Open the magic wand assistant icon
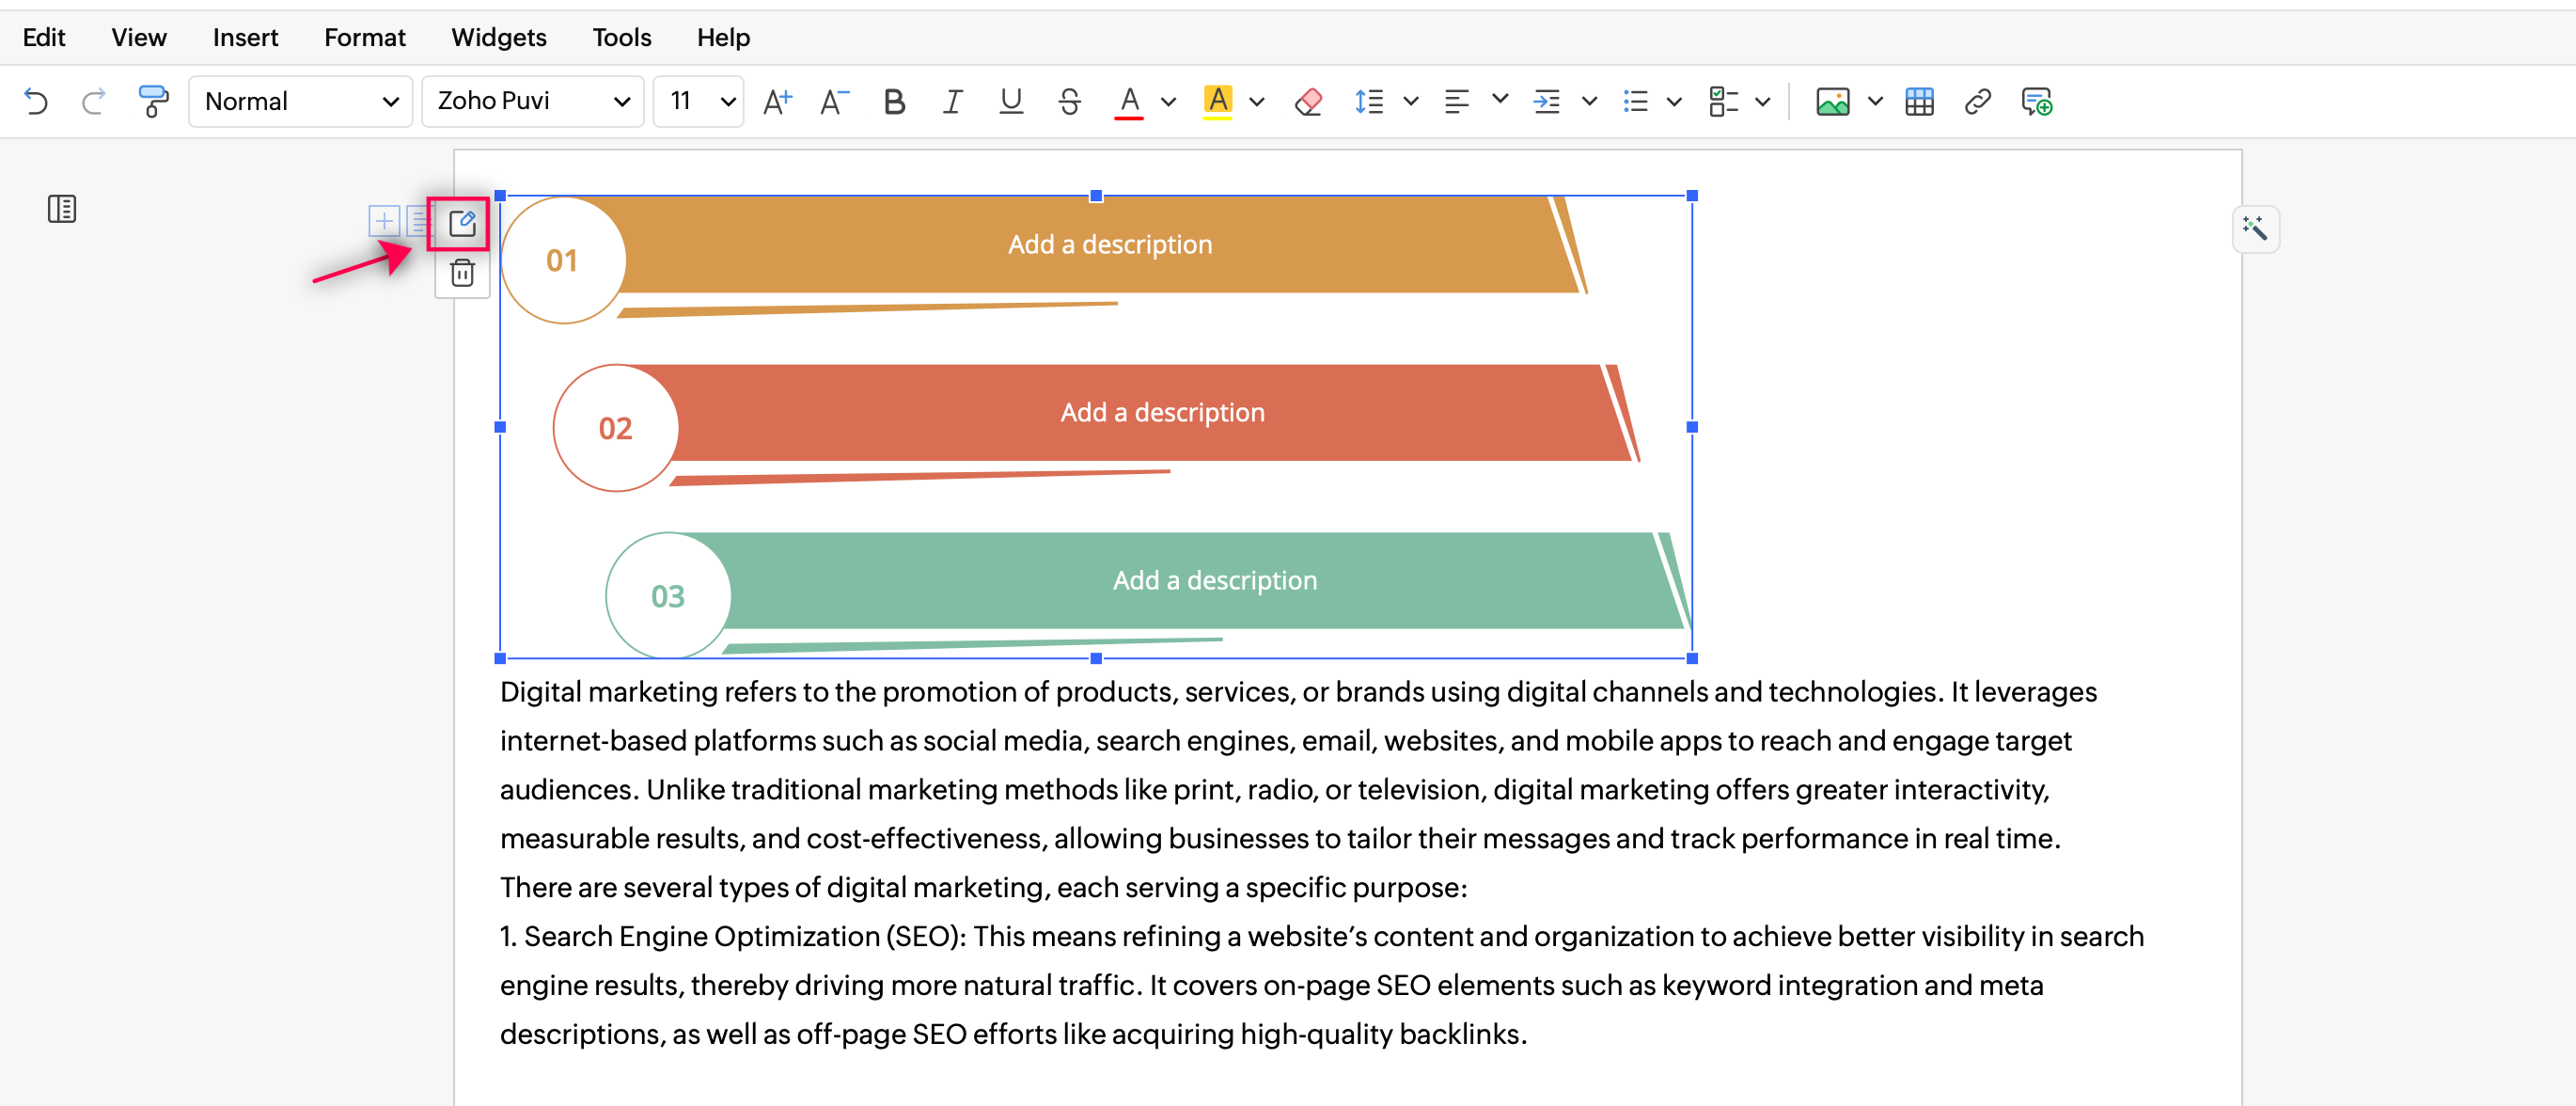The image size is (2576, 1106). click(2254, 229)
